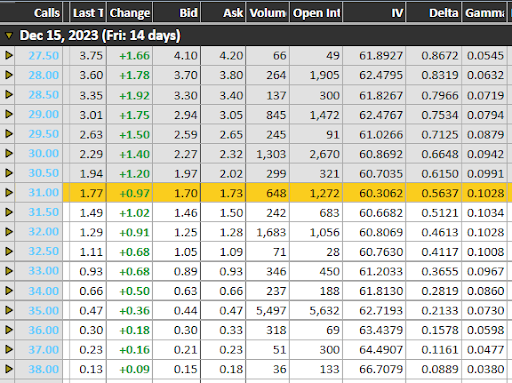Expand the 28.00 strike row arrow

[x=9, y=75]
